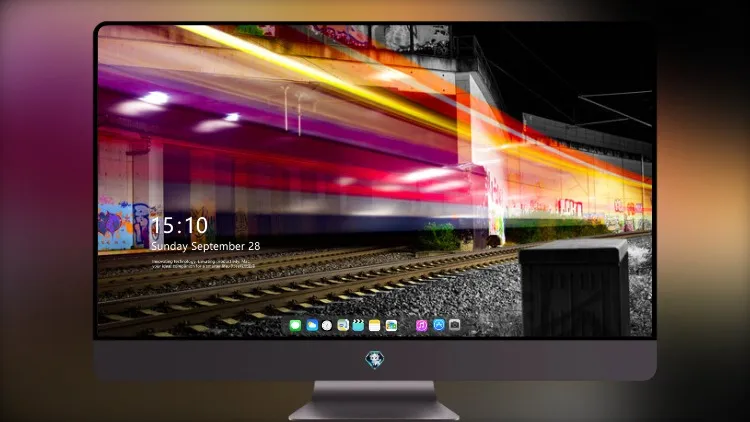
Task: Open the Maps dock icon
Action: [x=343, y=326]
